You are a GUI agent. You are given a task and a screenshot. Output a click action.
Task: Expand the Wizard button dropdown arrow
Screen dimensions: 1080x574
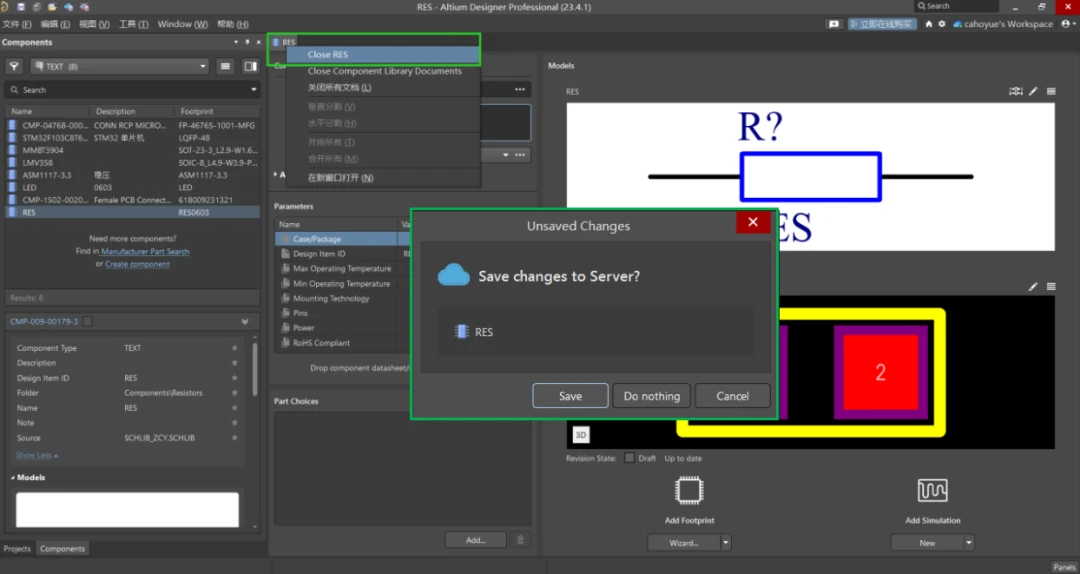[x=726, y=543]
